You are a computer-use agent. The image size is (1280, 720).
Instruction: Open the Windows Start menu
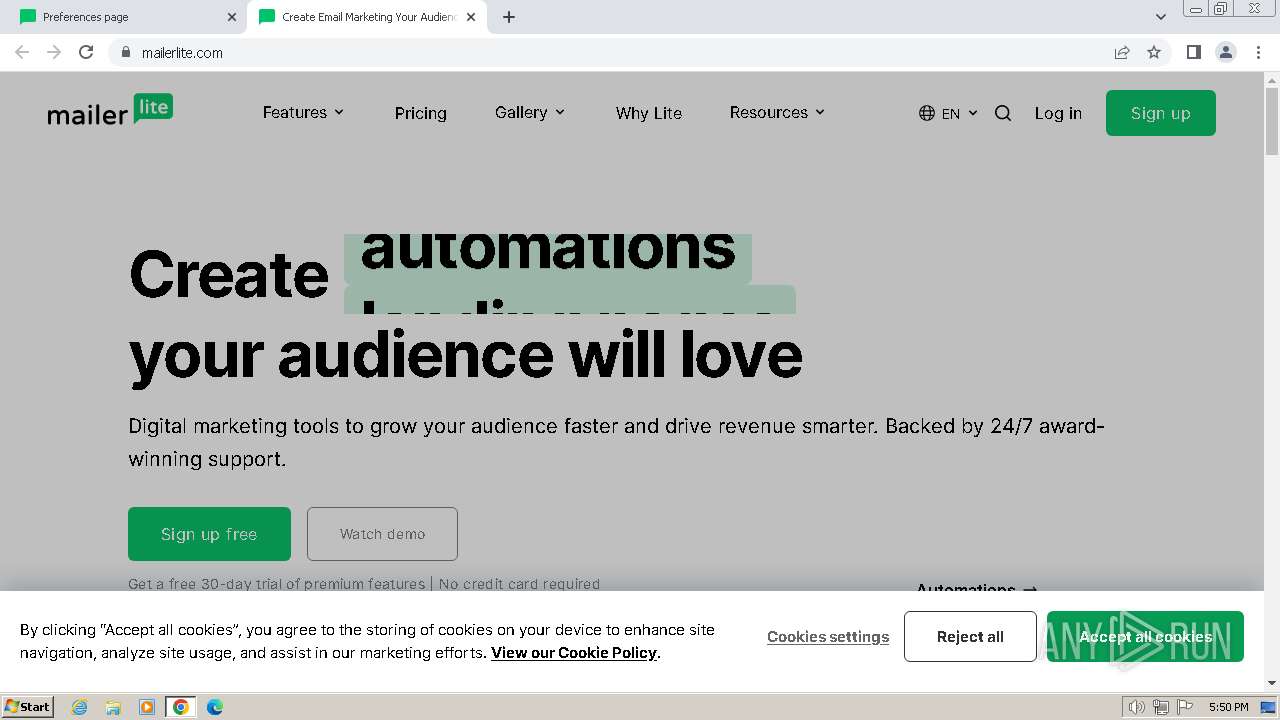point(27,707)
